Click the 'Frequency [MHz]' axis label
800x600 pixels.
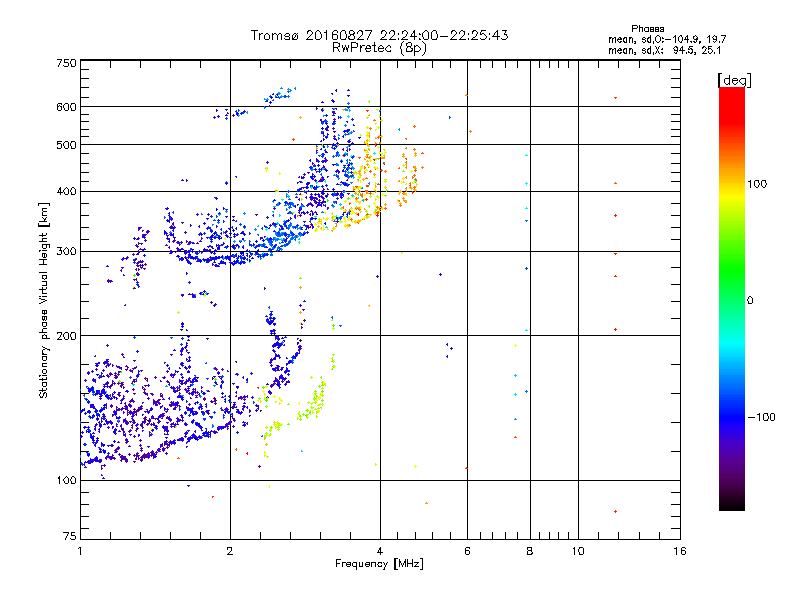pos(379,564)
